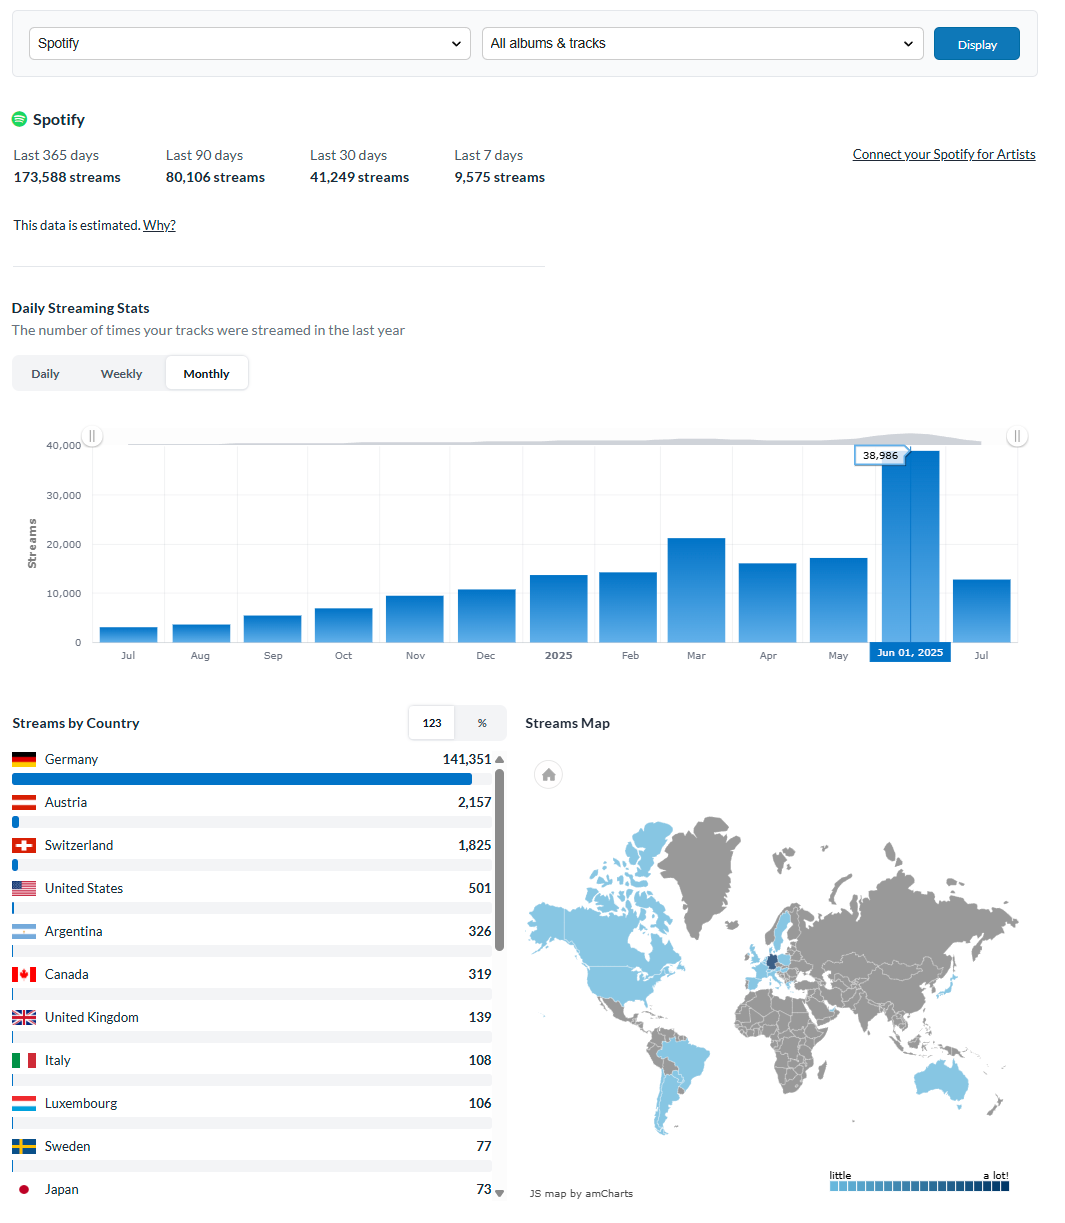Screen dimensions: 1065x1223
Task: Click the Austria flag icon
Action: coord(24,803)
